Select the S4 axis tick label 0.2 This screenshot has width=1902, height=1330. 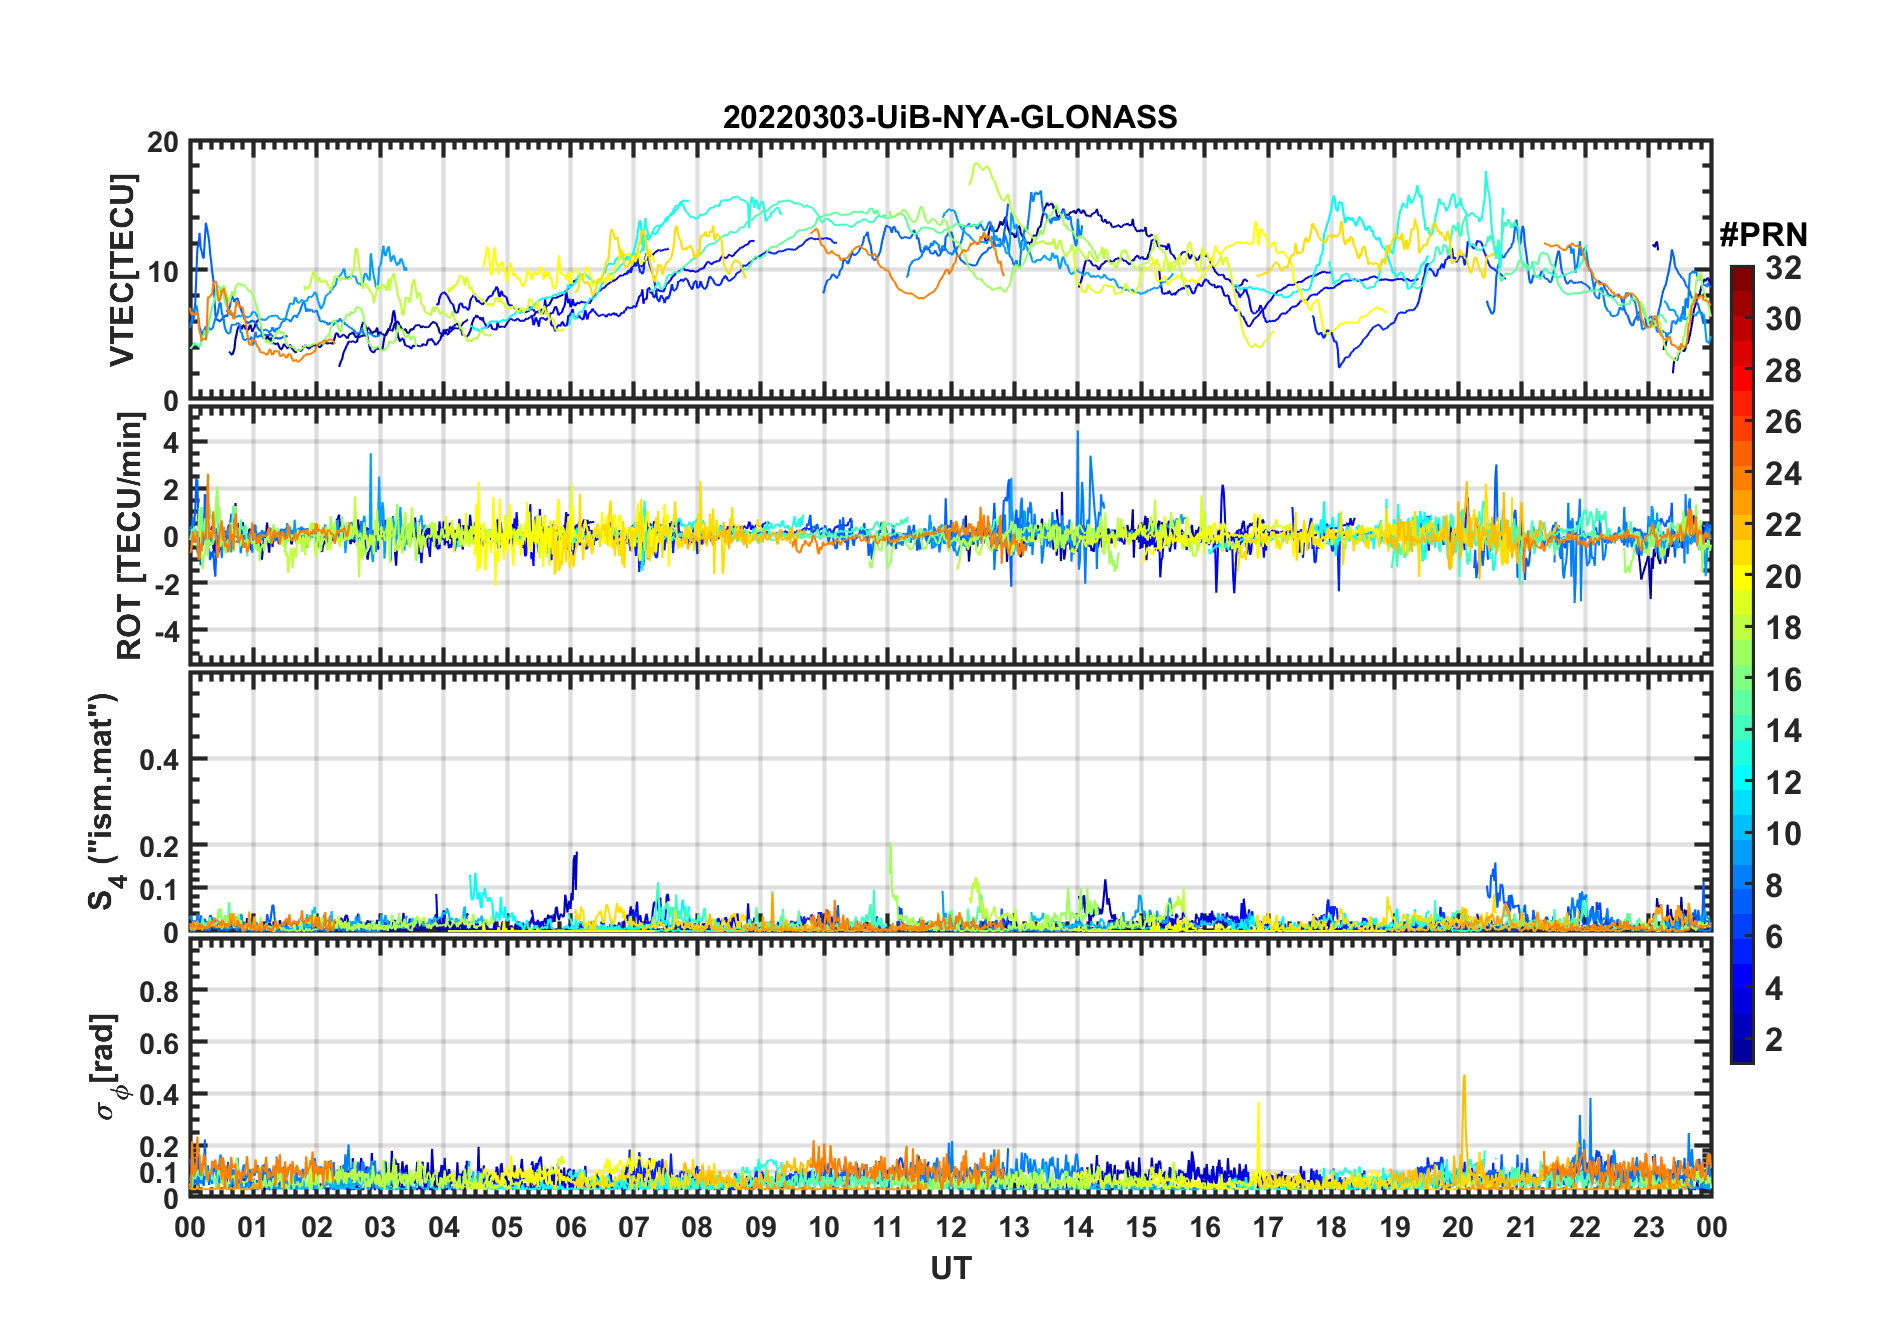pyautogui.click(x=160, y=846)
